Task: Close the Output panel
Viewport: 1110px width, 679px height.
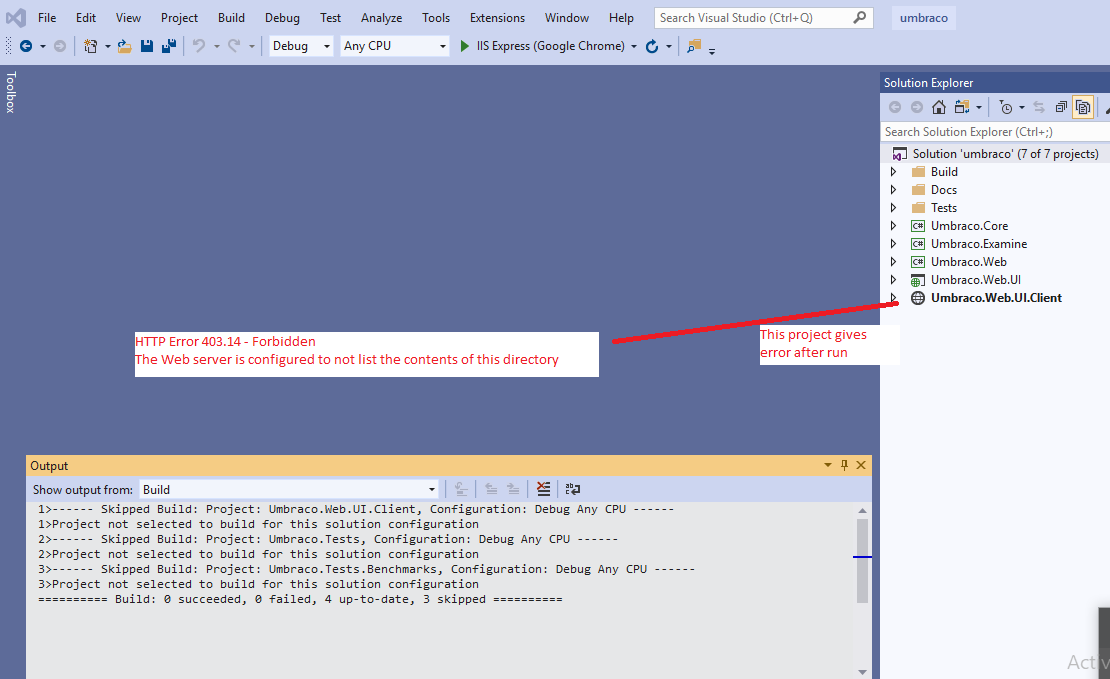Action: (861, 465)
